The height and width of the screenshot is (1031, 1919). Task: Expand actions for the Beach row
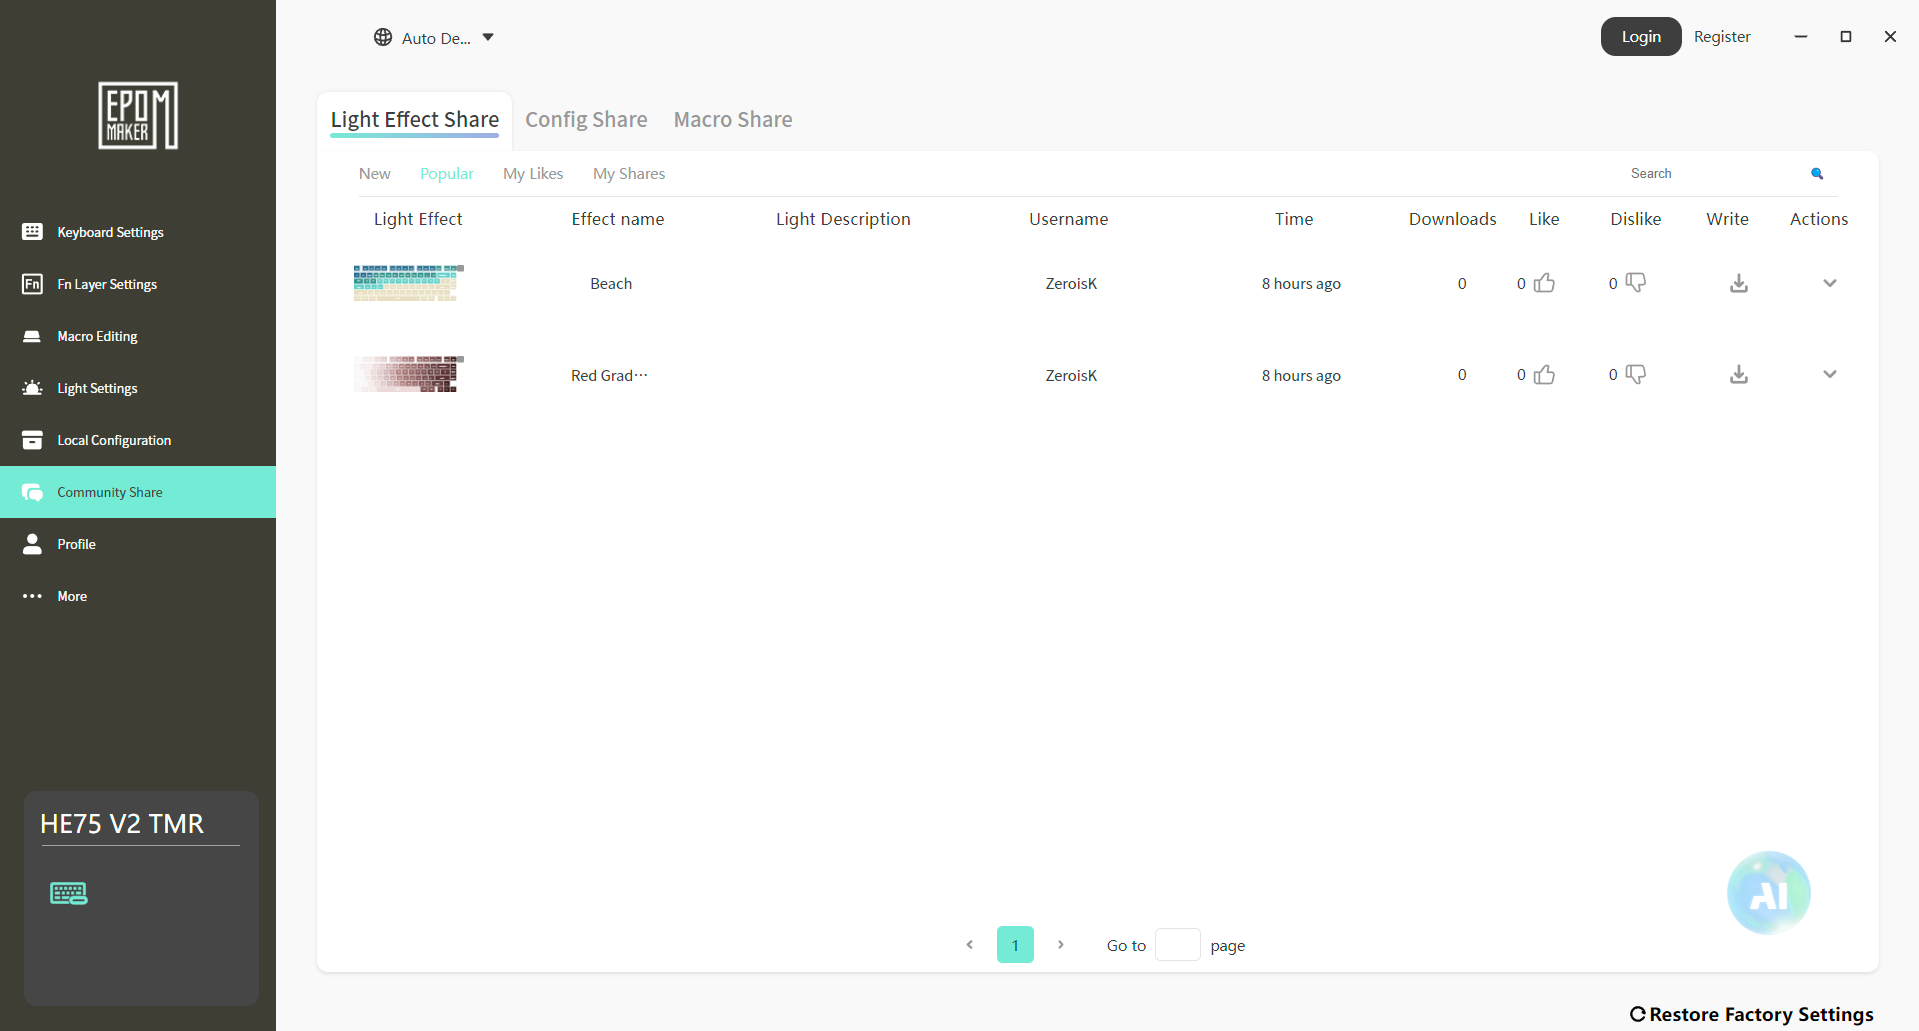point(1829,283)
